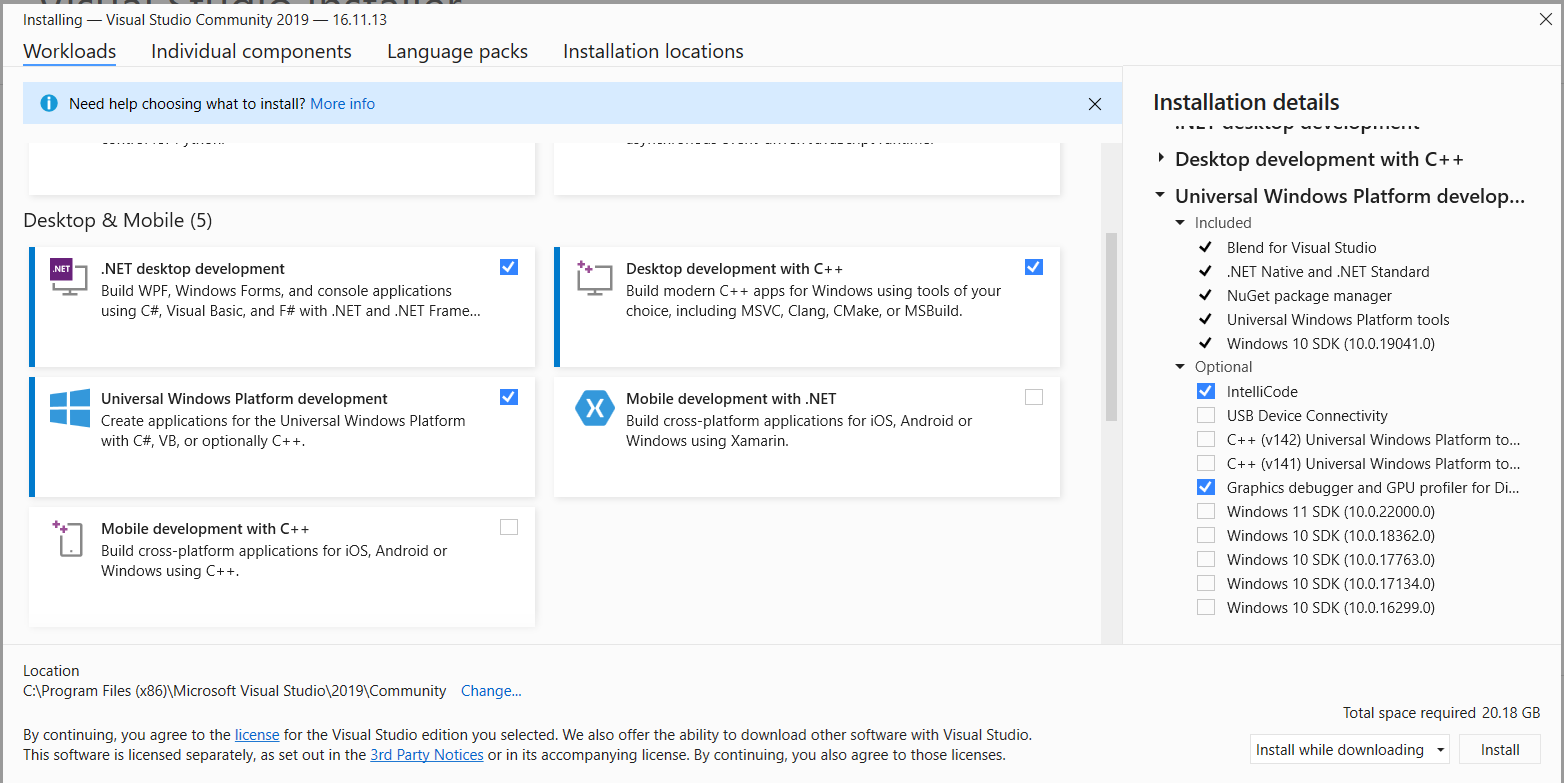
Task: Expand Desktop development with C++ details
Action: tap(1161, 159)
